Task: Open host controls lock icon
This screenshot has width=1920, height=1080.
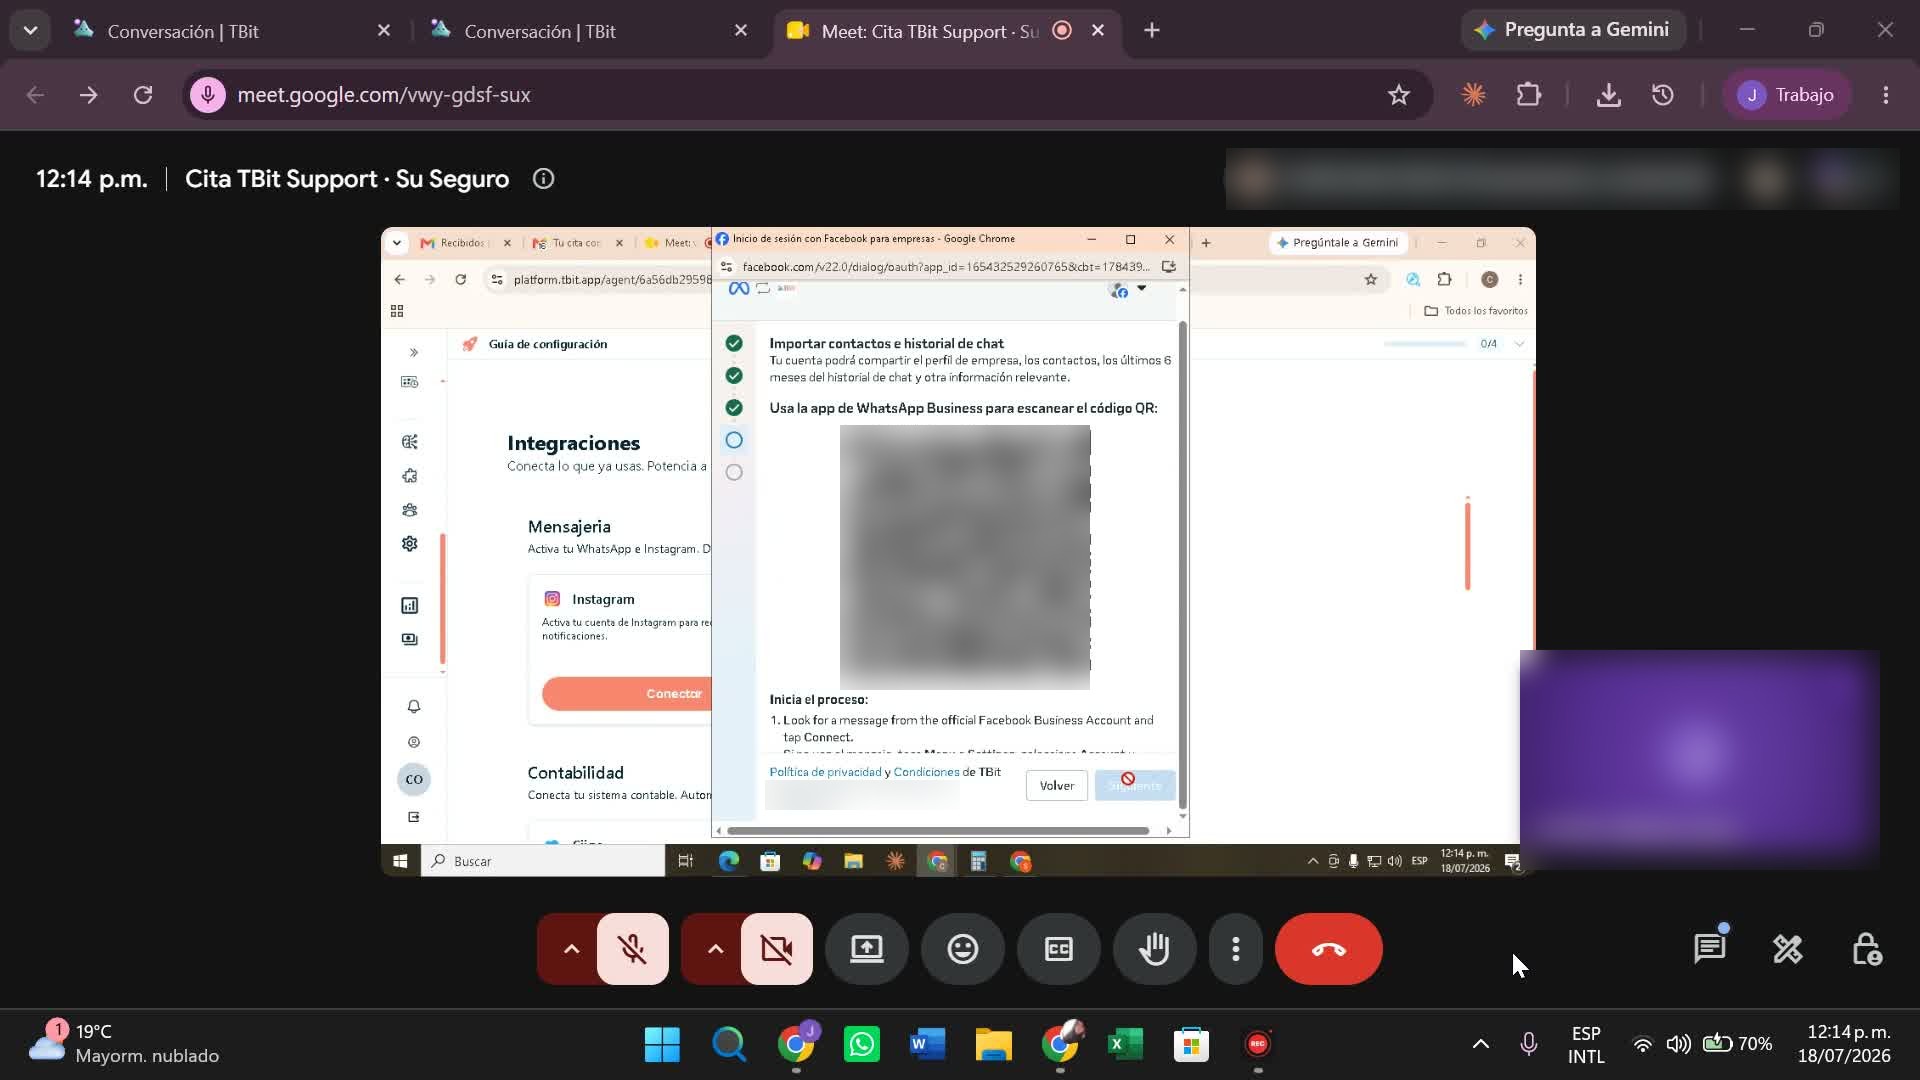Action: click(1866, 949)
